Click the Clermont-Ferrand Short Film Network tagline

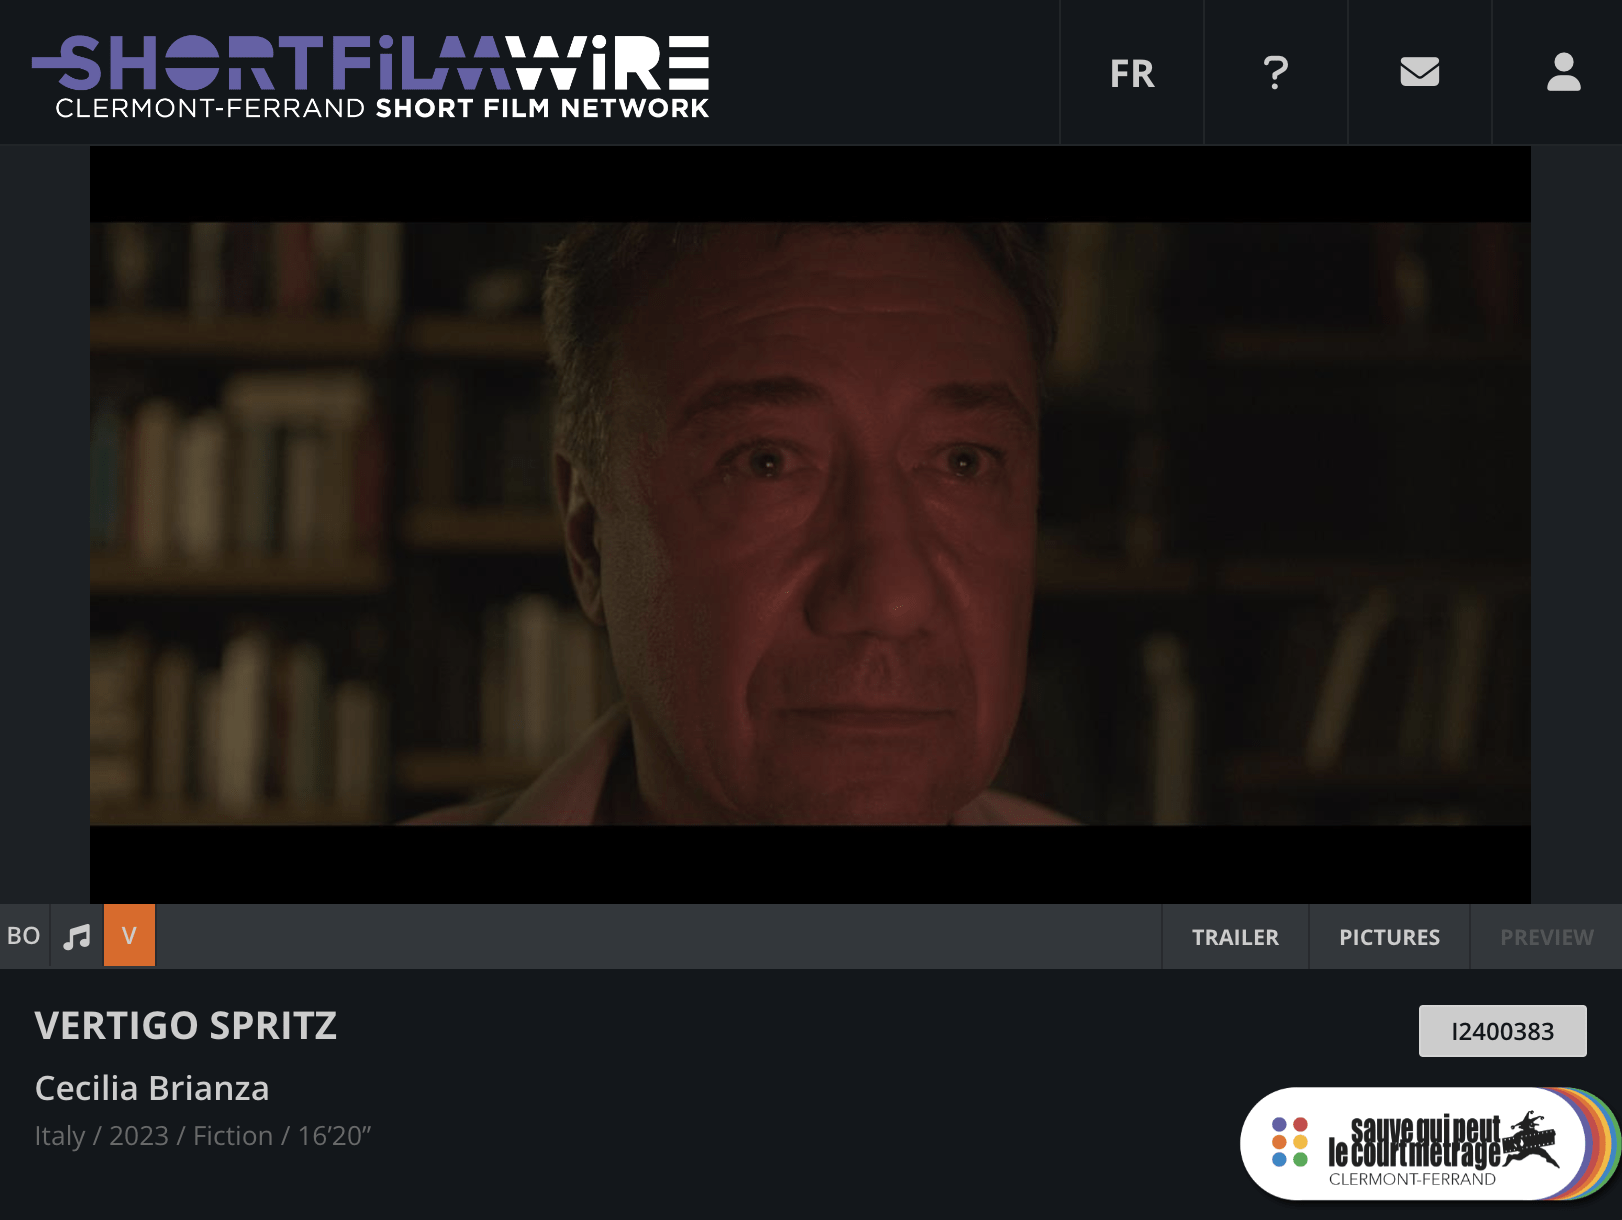(382, 108)
